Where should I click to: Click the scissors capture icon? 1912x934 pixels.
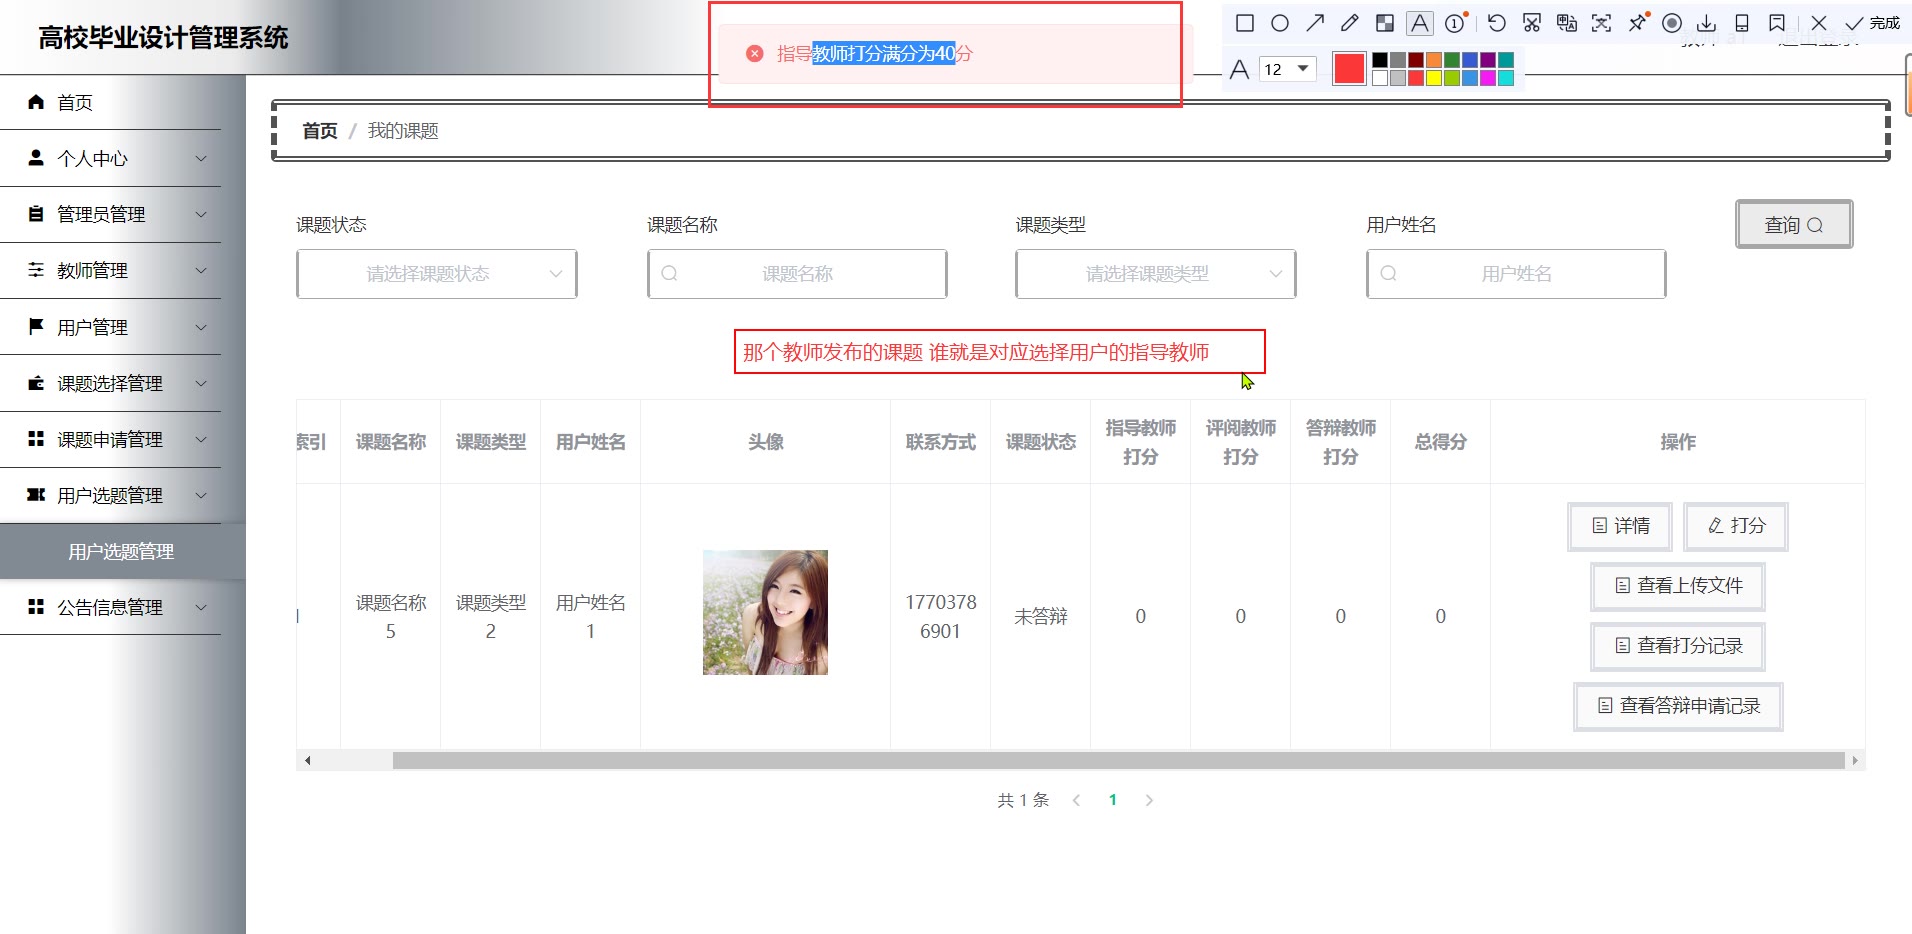(1532, 23)
